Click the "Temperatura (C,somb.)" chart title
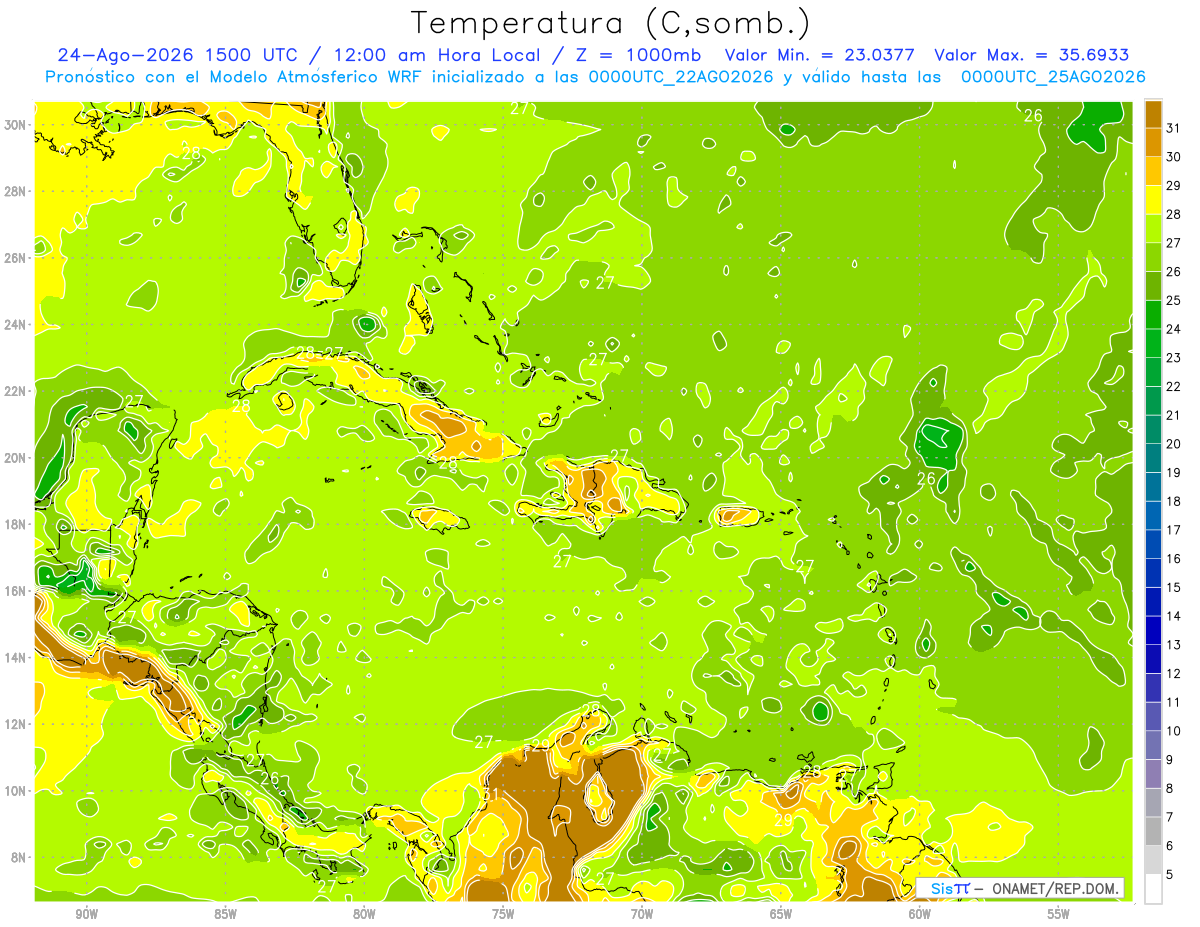This screenshot has height=927, width=1200. [610, 23]
